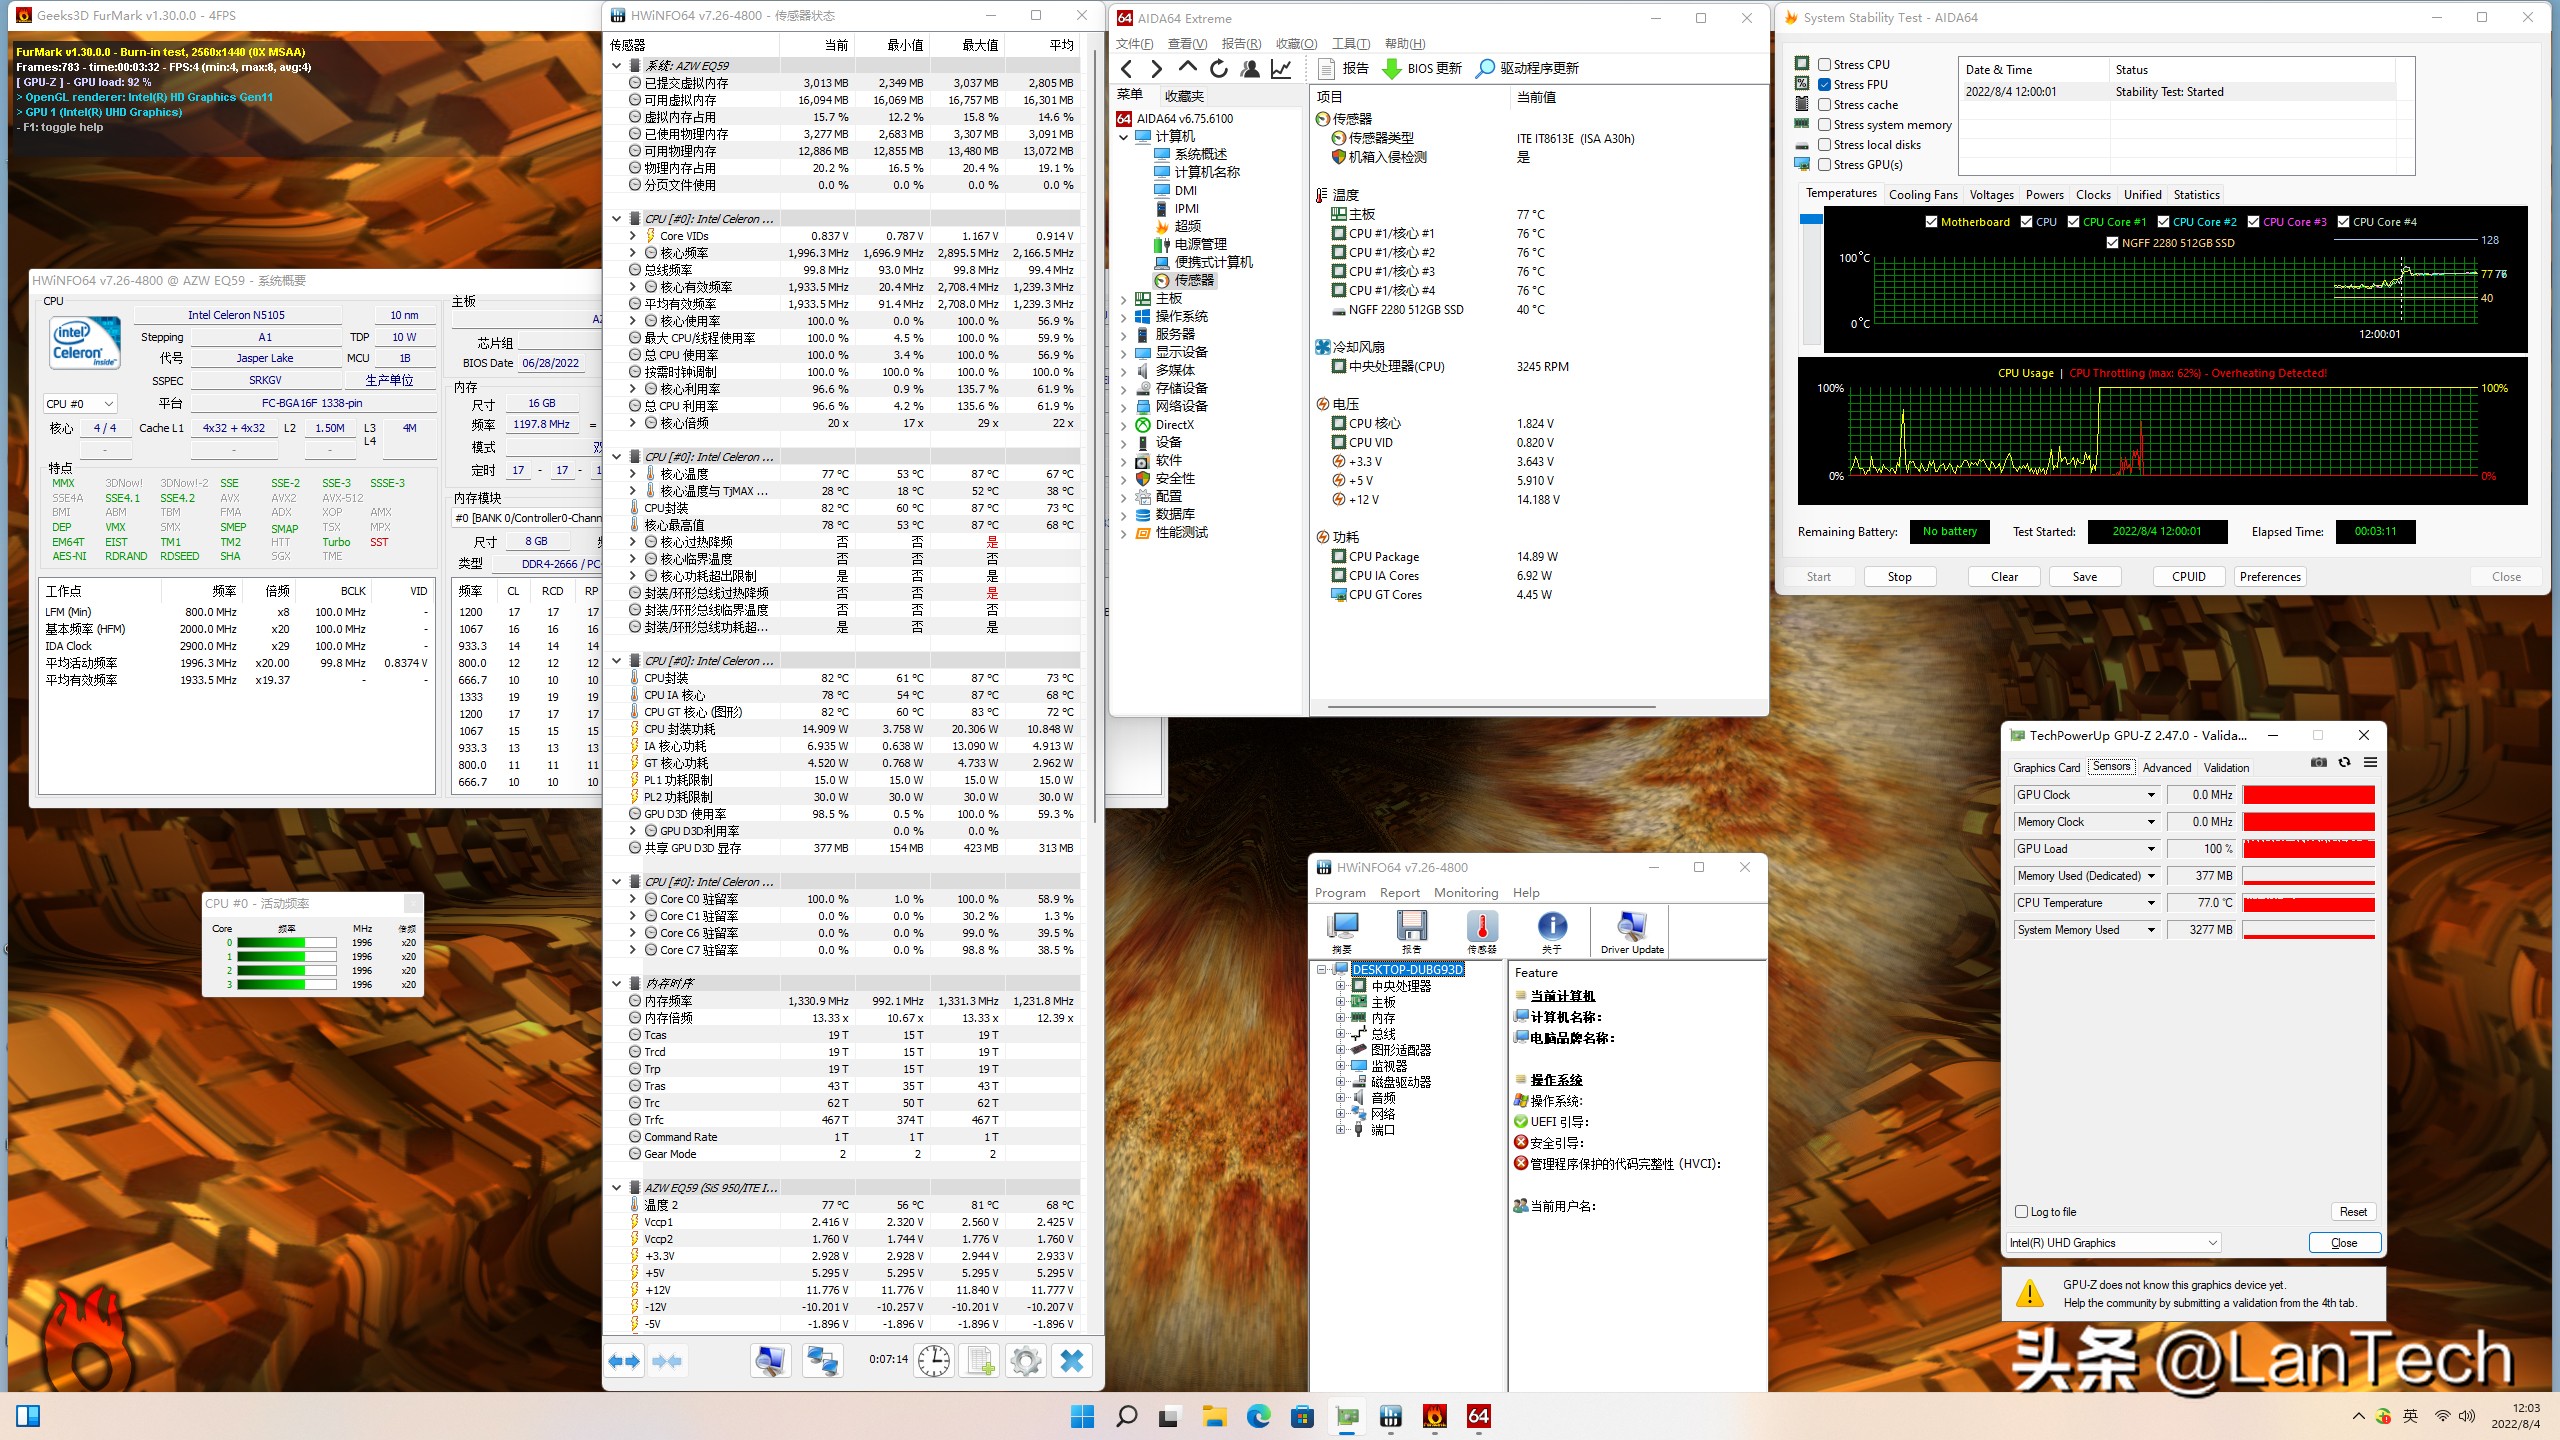Switch to the Cooling Fans tab

(1922, 195)
